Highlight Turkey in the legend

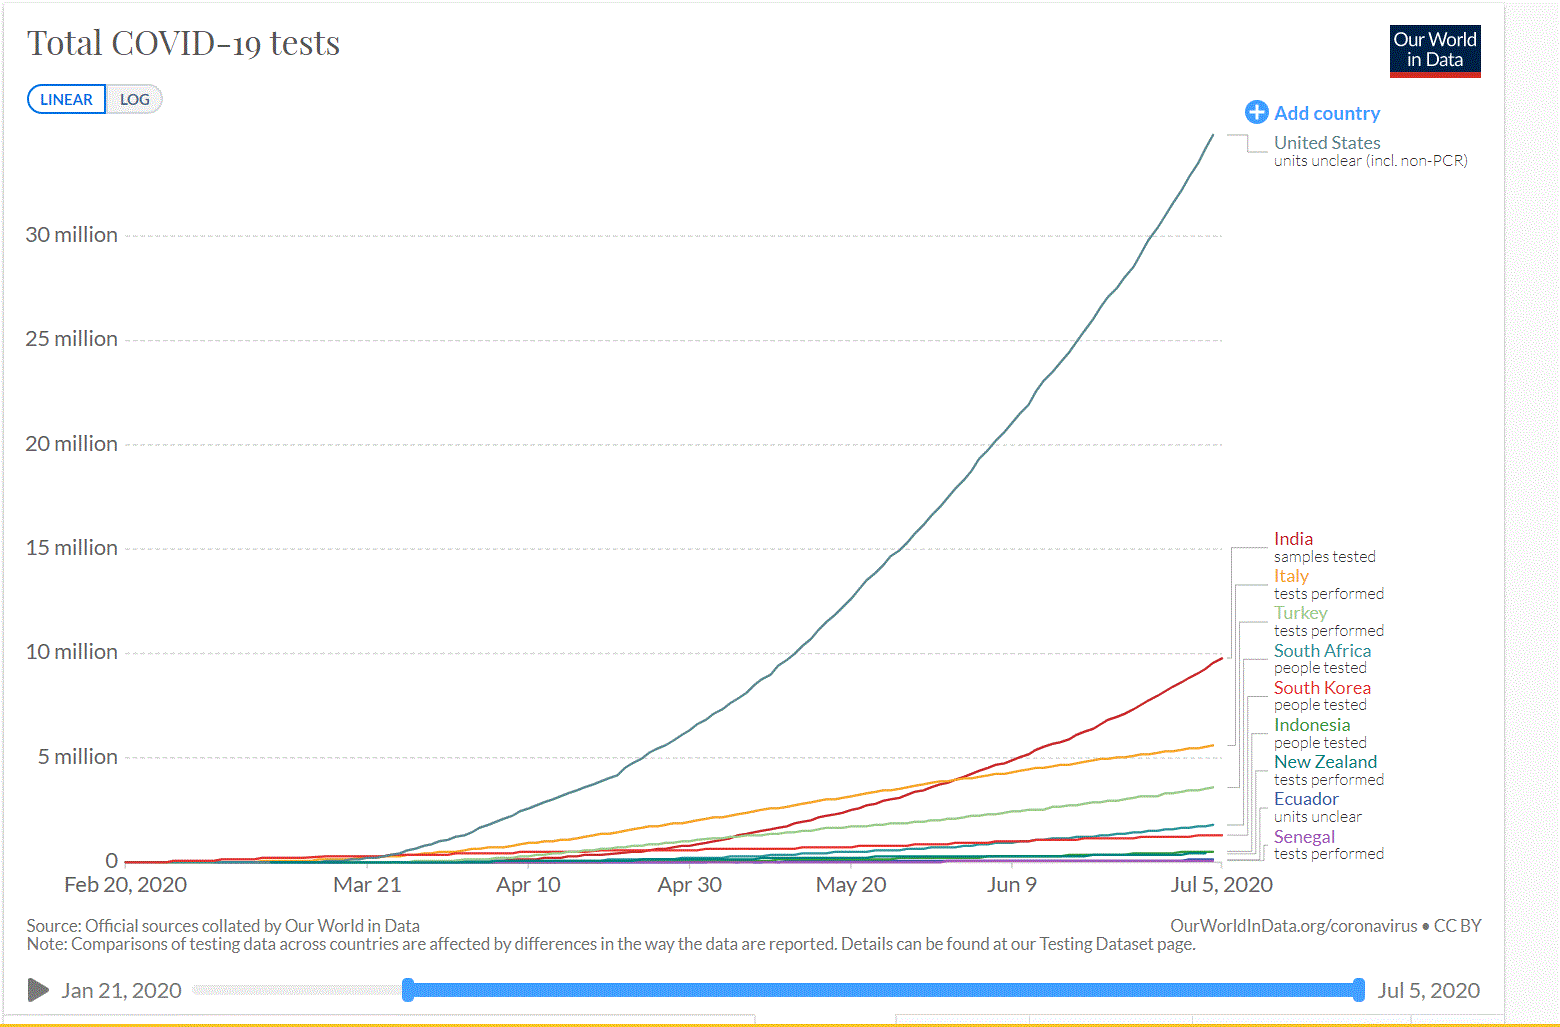point(1300,613)
